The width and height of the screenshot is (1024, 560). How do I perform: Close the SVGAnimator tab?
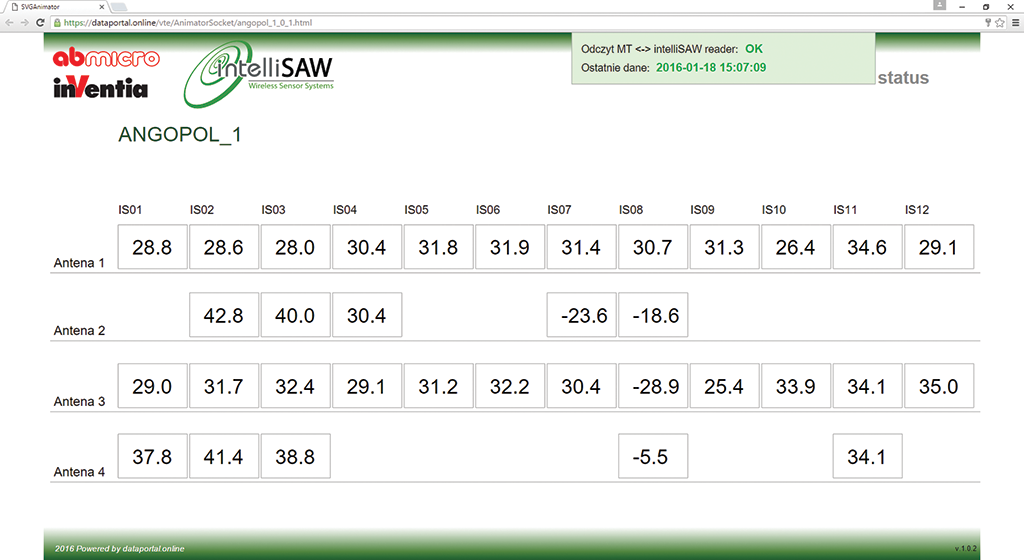pyautogui.click(x=102, y=6)
